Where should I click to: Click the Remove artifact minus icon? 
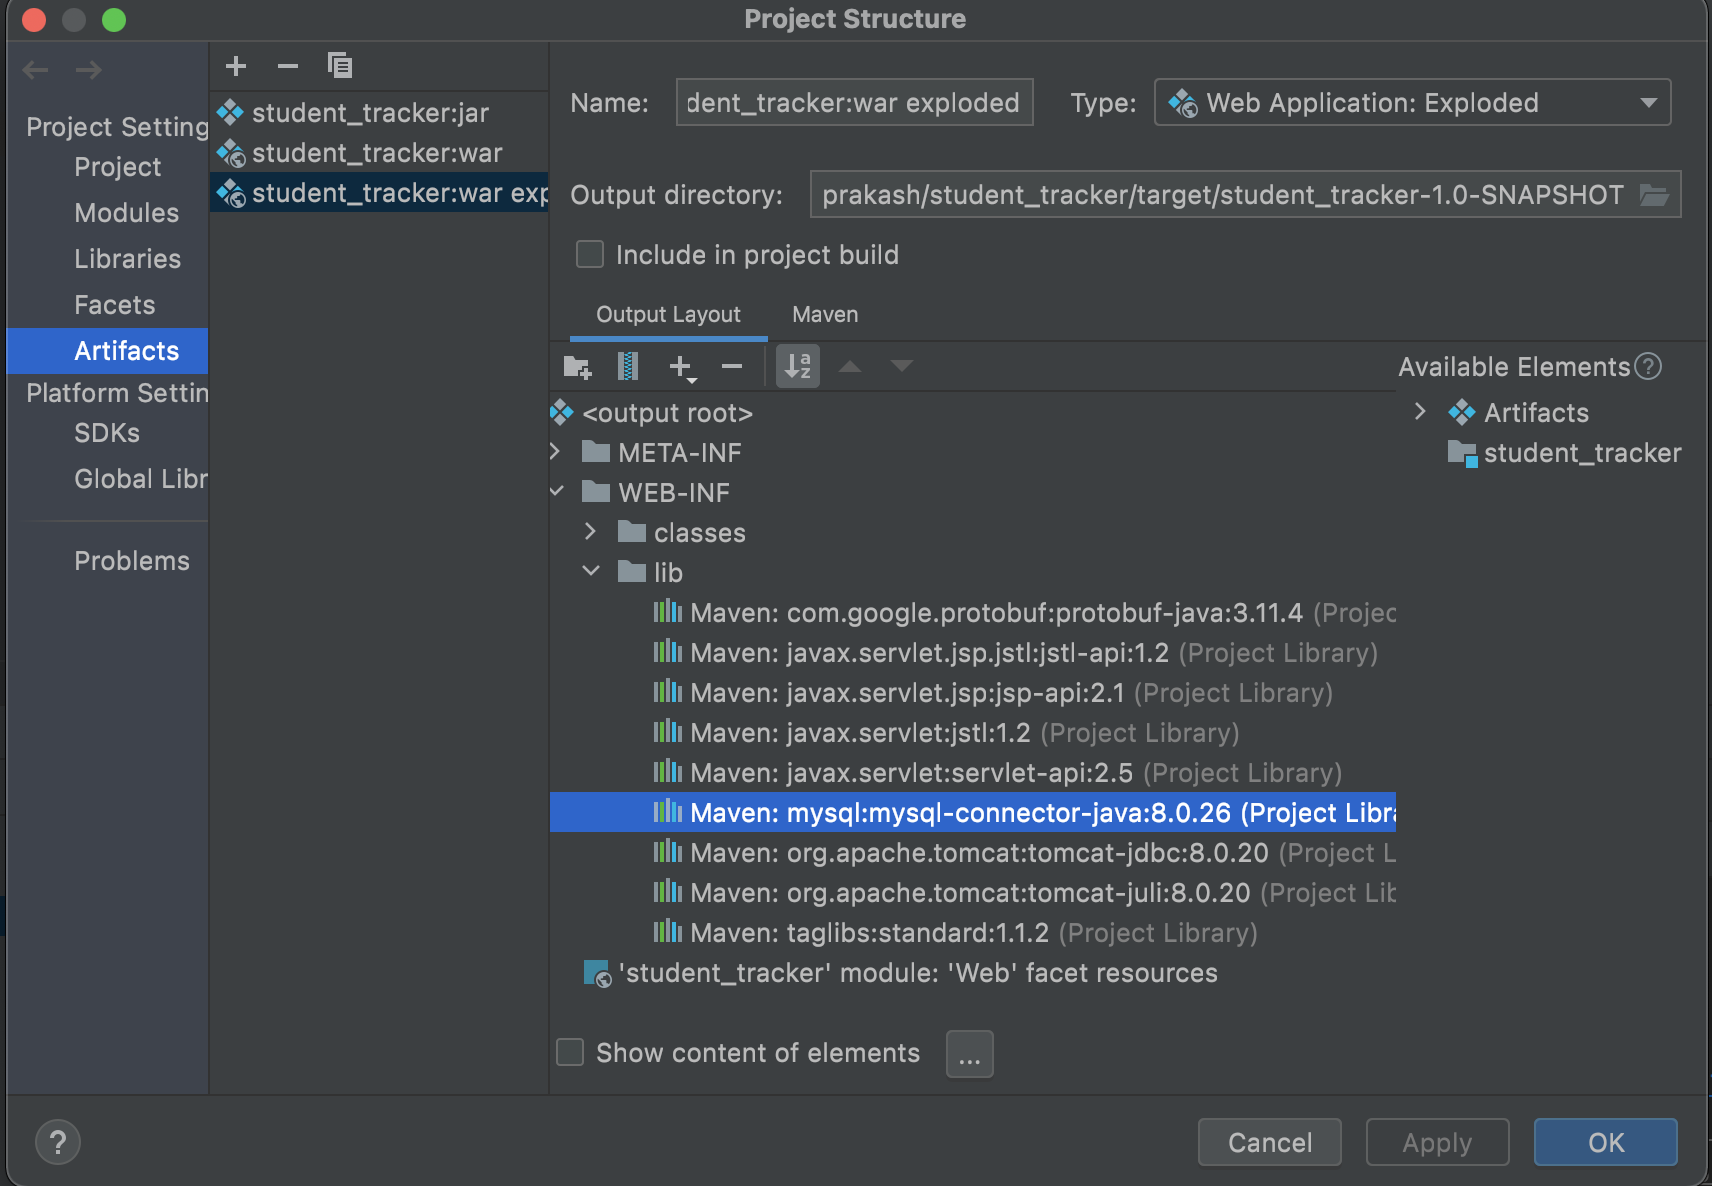(288, 66)
